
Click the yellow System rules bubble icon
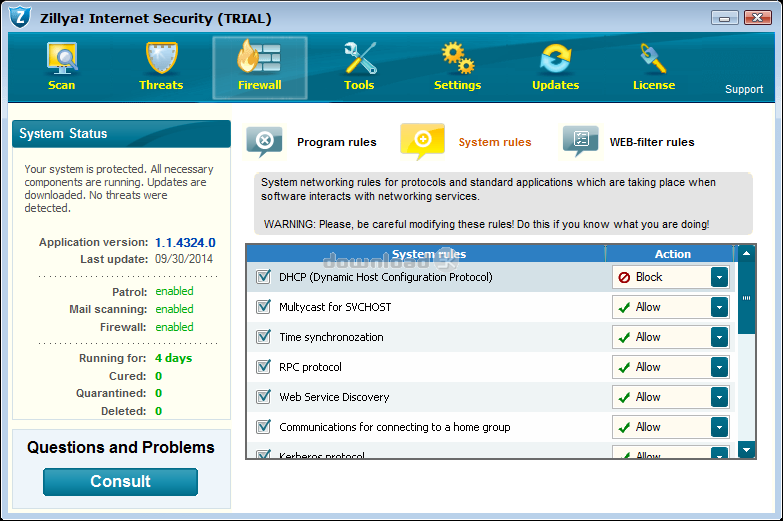point(422,141)
